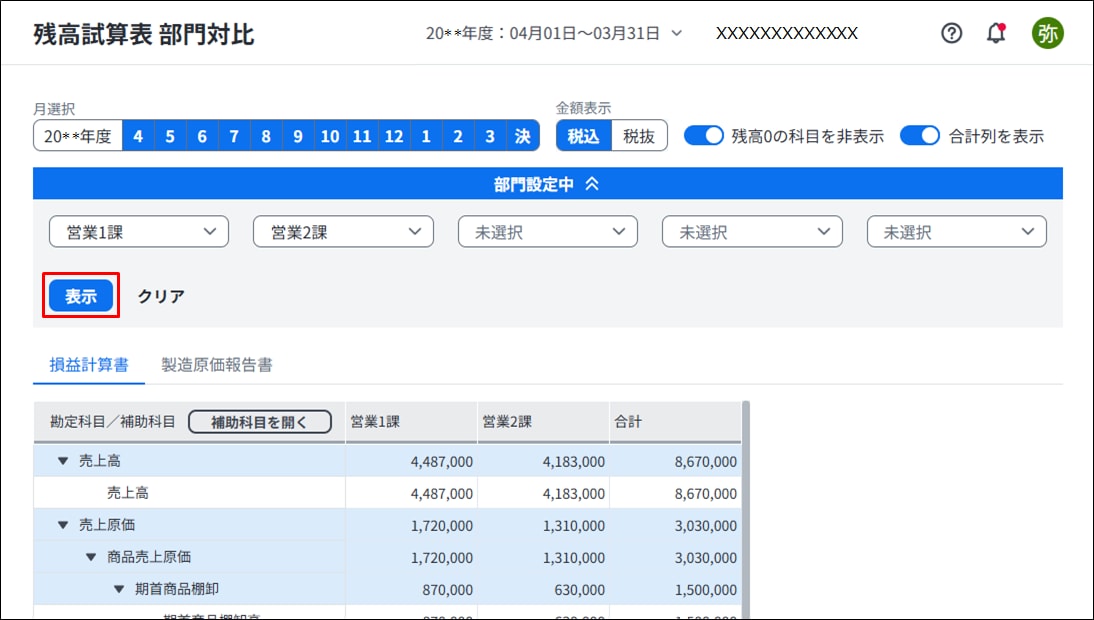Open the notifications bell icon

[x=996, y=33]
